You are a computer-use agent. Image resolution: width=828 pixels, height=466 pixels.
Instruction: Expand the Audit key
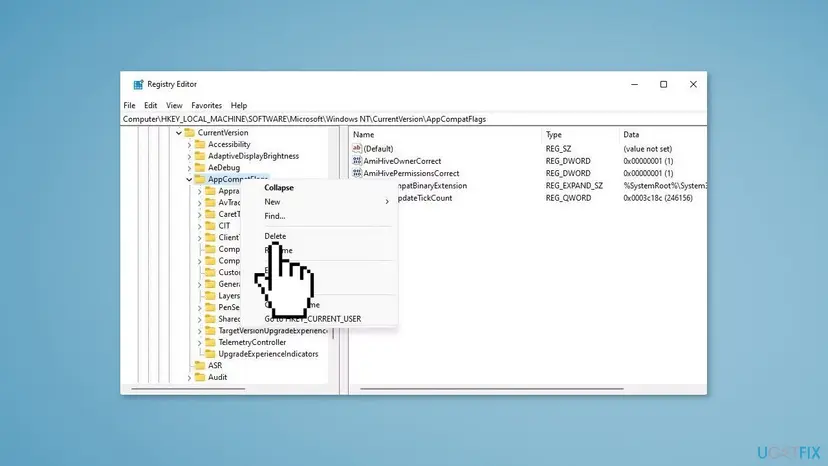(x=189, y=378)
